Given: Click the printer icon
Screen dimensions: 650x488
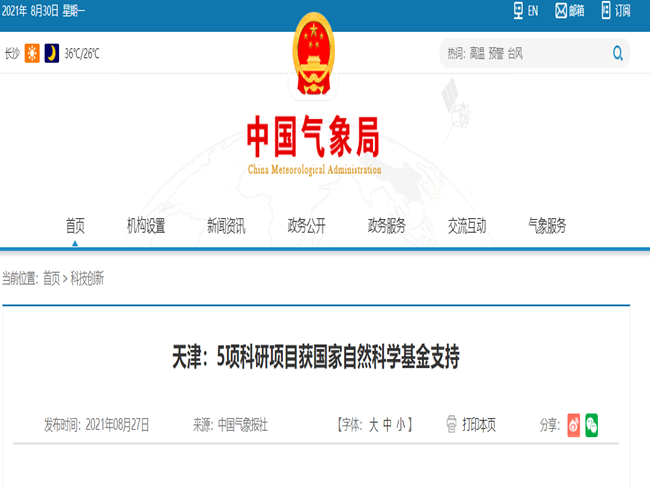Looking at the screenshot, I should coord(451,424).
